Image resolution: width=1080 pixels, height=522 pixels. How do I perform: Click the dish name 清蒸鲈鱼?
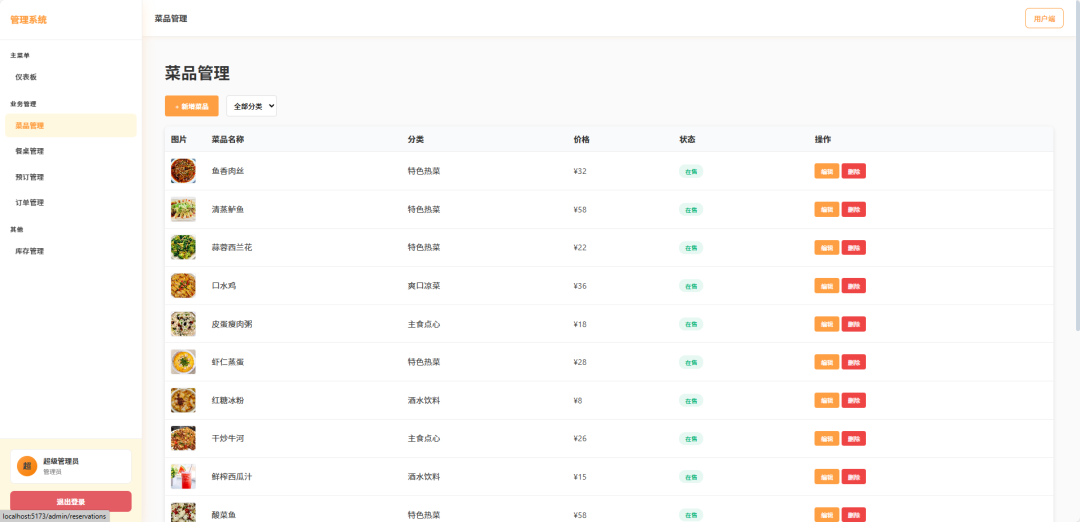tap(227, 209)
